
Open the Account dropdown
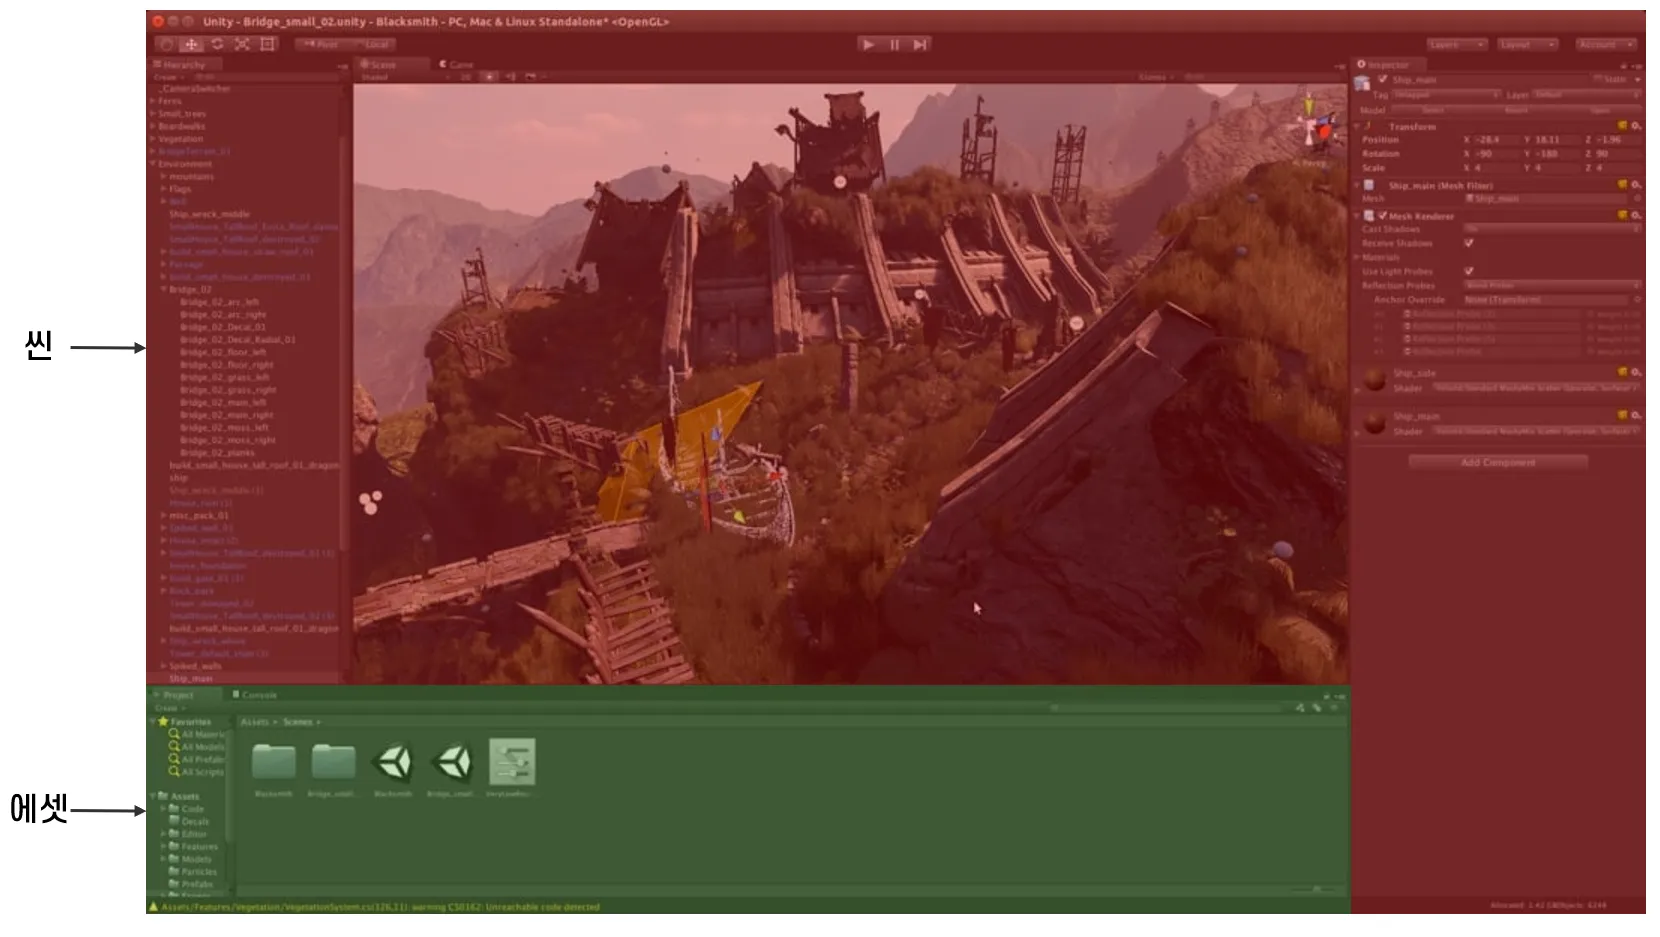1606,44
